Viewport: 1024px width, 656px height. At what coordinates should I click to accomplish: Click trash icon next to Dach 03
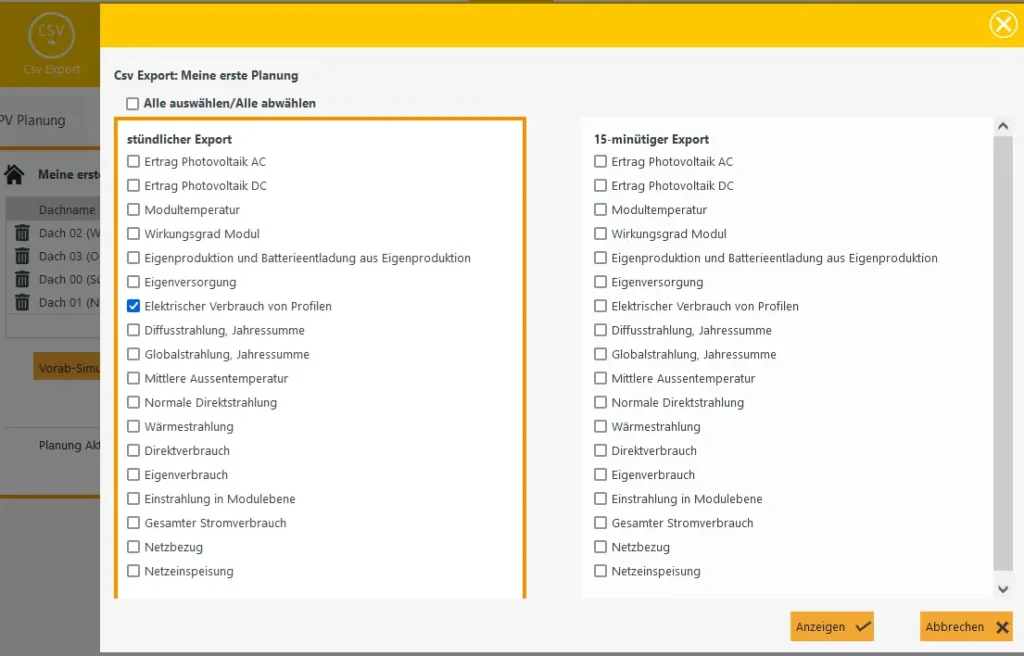22,256
